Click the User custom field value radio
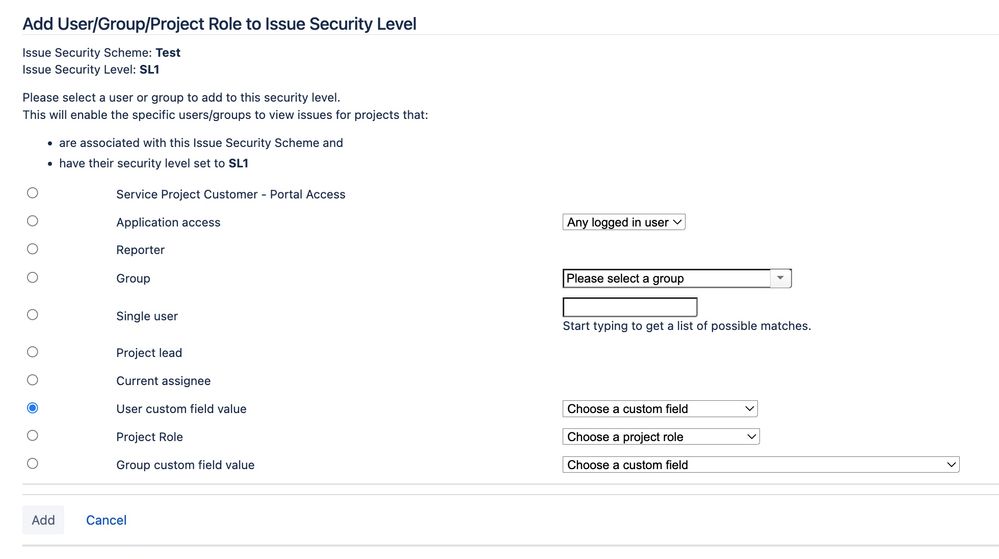Screen dimensions: 999x559 33,408
